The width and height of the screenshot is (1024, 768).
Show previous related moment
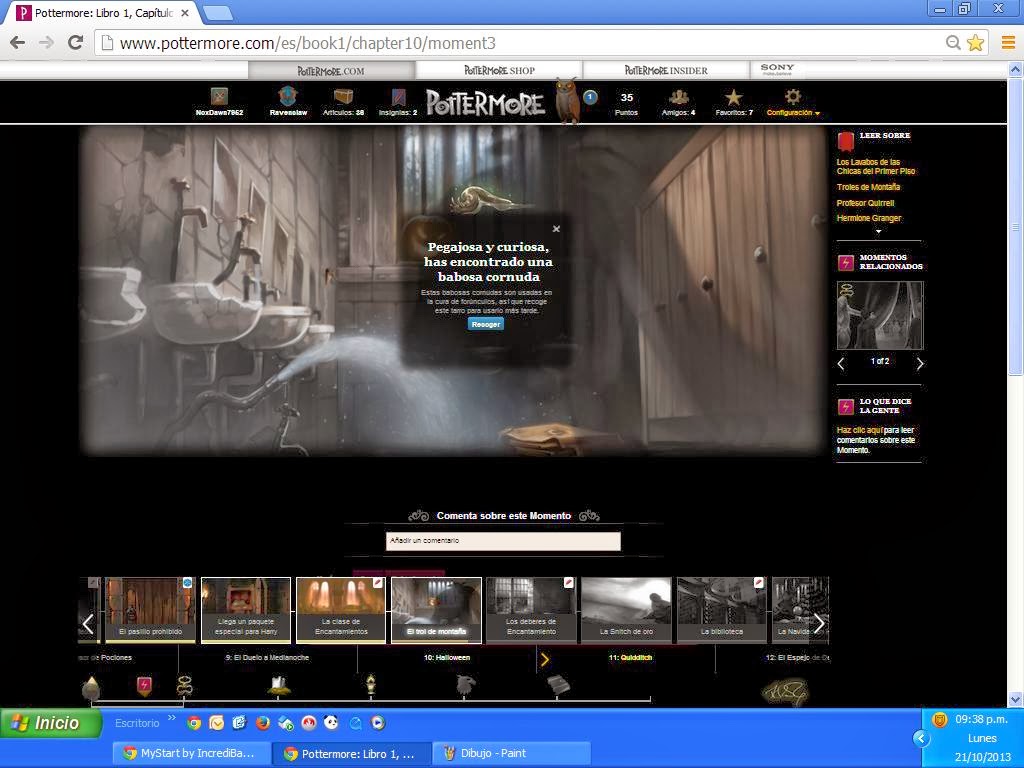(x=841, y=364)
